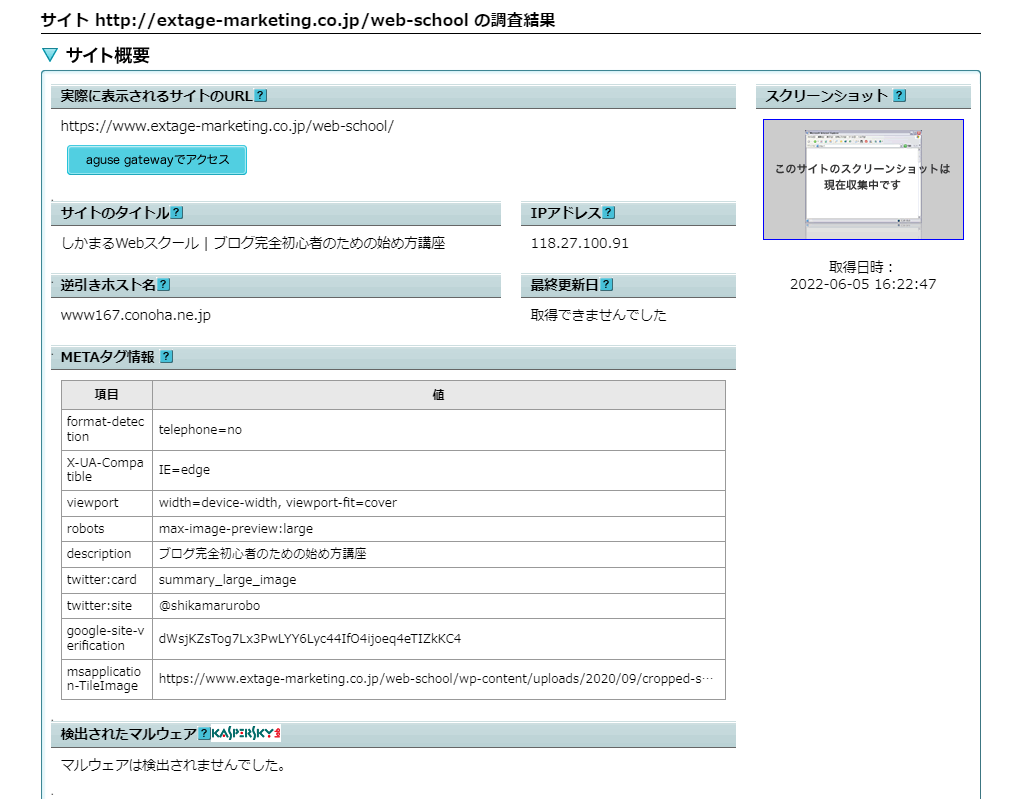Select hostname www167.conoha.ne.jp

(136, 315)
